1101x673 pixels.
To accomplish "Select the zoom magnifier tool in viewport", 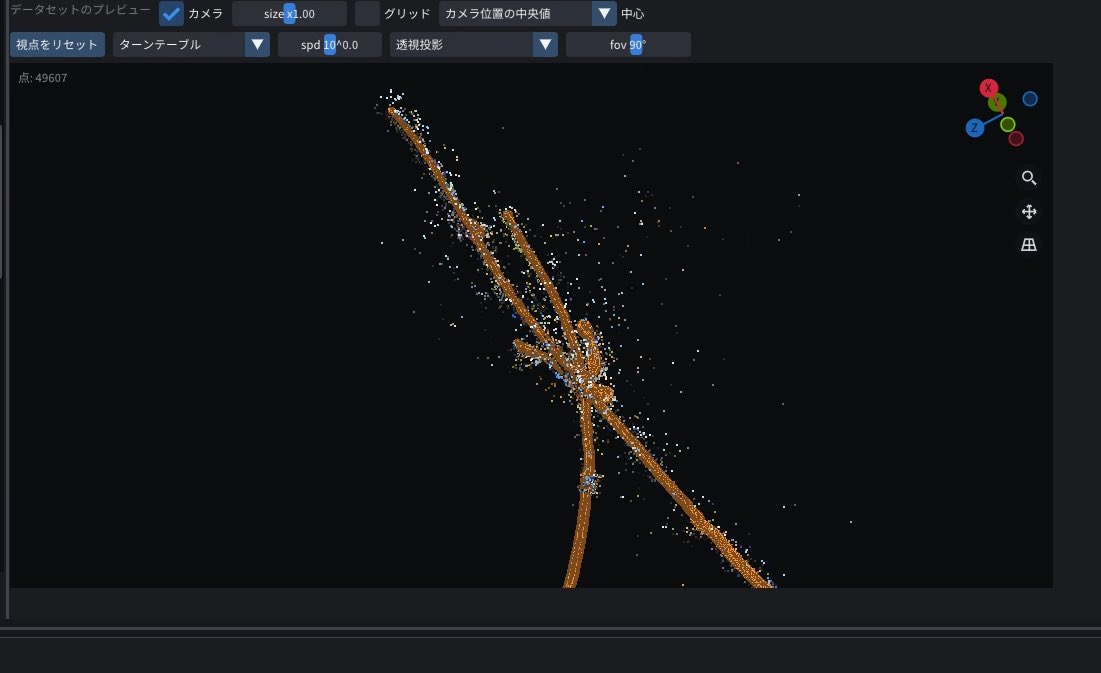I will click(1029, 178).
